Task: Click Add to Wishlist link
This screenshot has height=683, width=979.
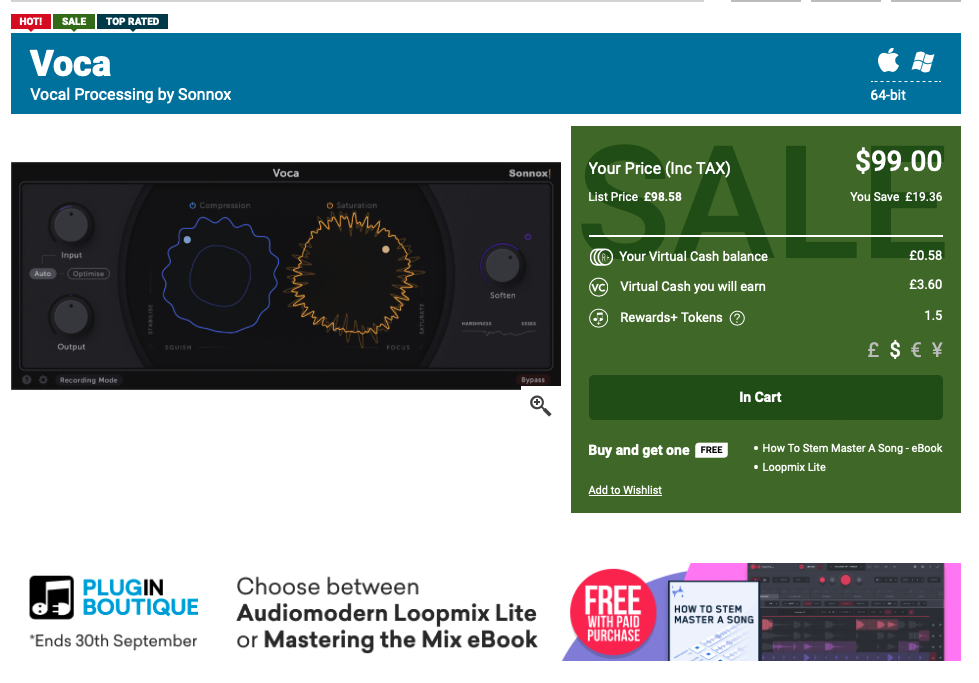Action: (x=625, y=490)
